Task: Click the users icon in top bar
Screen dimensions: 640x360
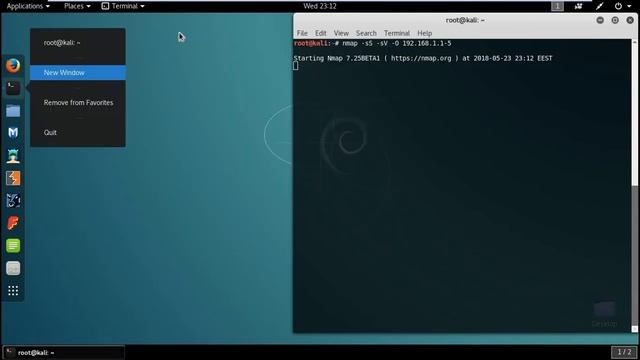Action: point(578,6)
